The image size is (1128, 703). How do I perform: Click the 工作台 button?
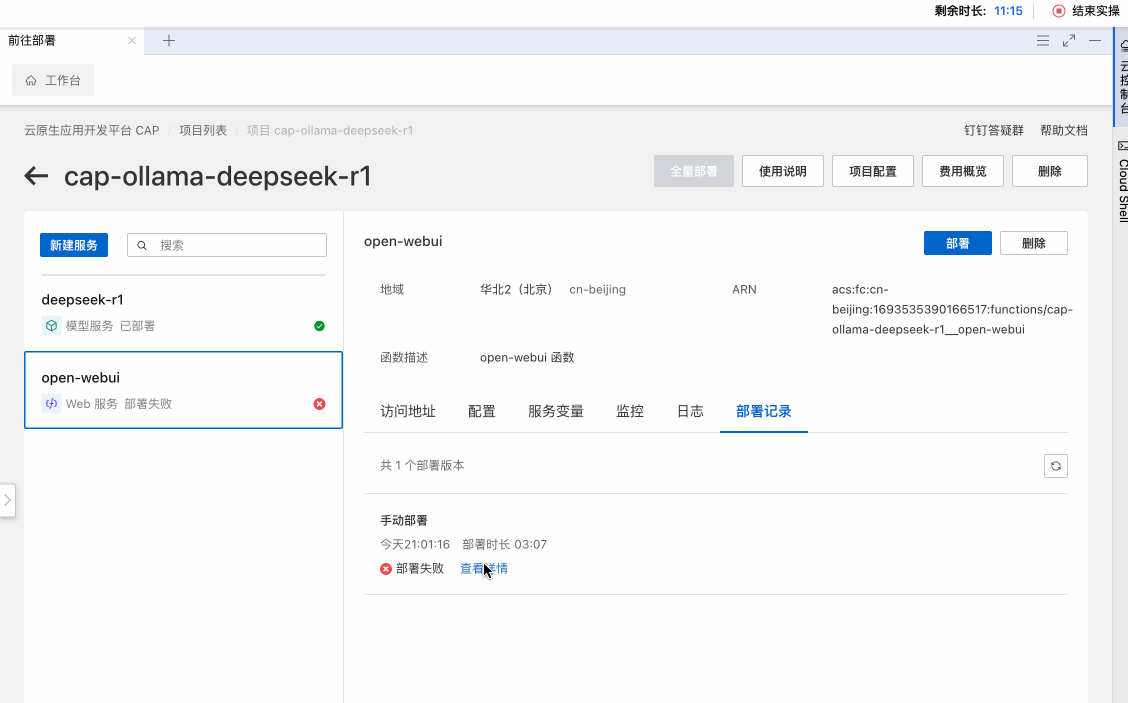click(53, 81)
